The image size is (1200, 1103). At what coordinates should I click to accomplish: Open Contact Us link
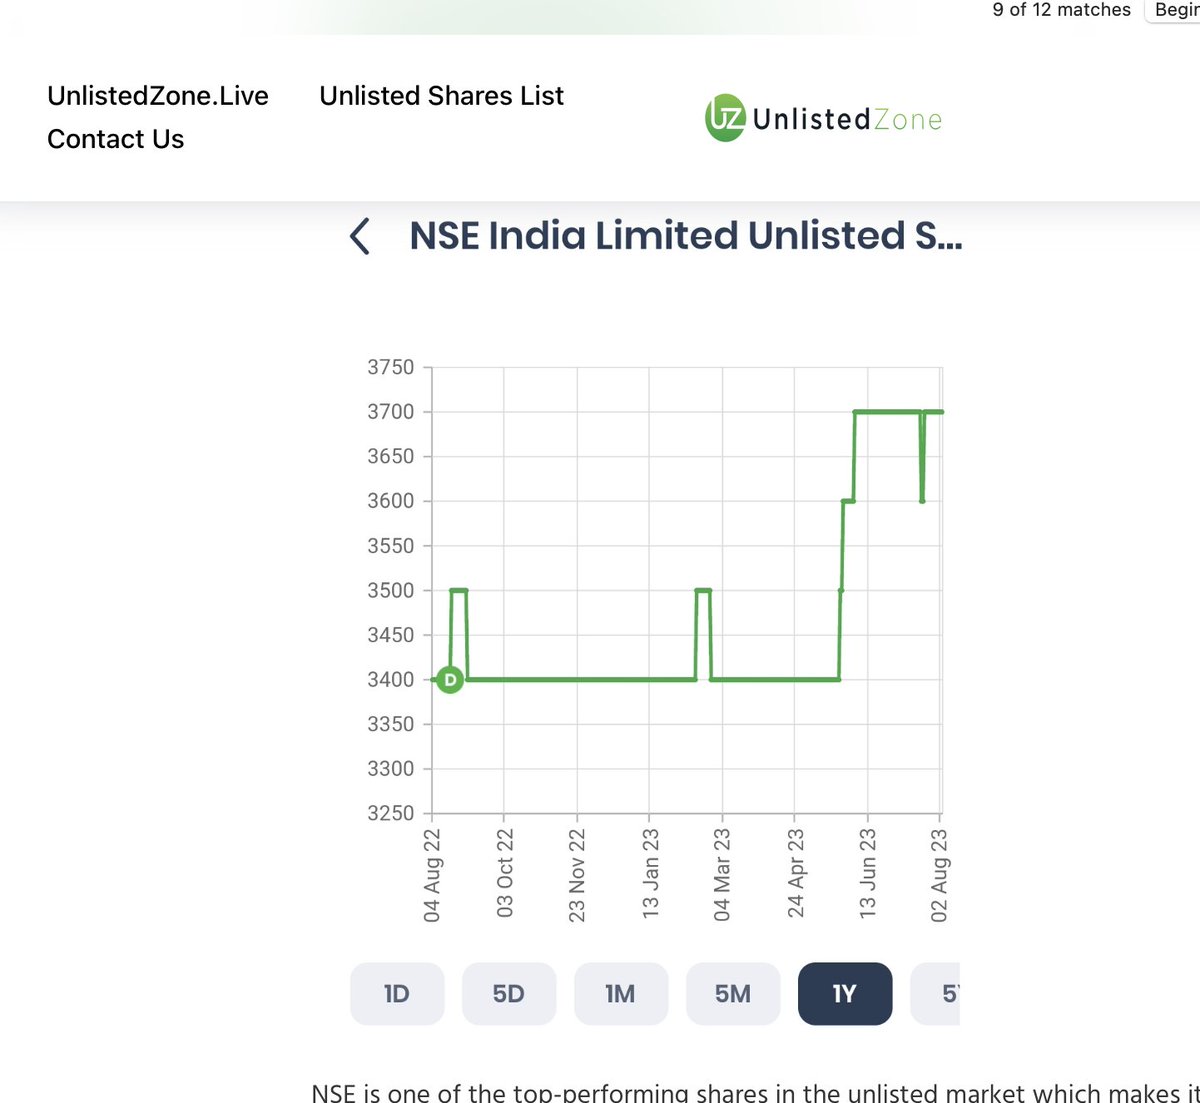tap(116, 139)
